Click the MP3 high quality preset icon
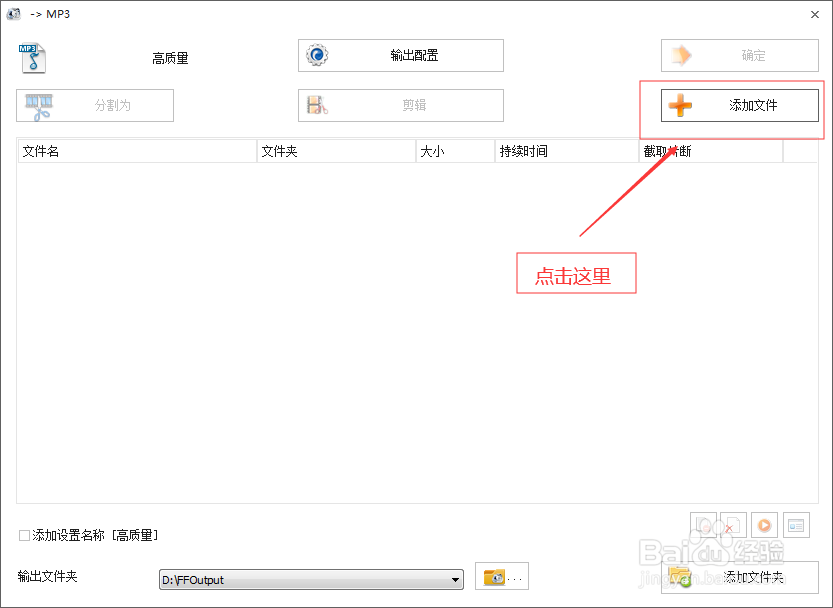Screen dimensions: 833x608 (32, 57)
